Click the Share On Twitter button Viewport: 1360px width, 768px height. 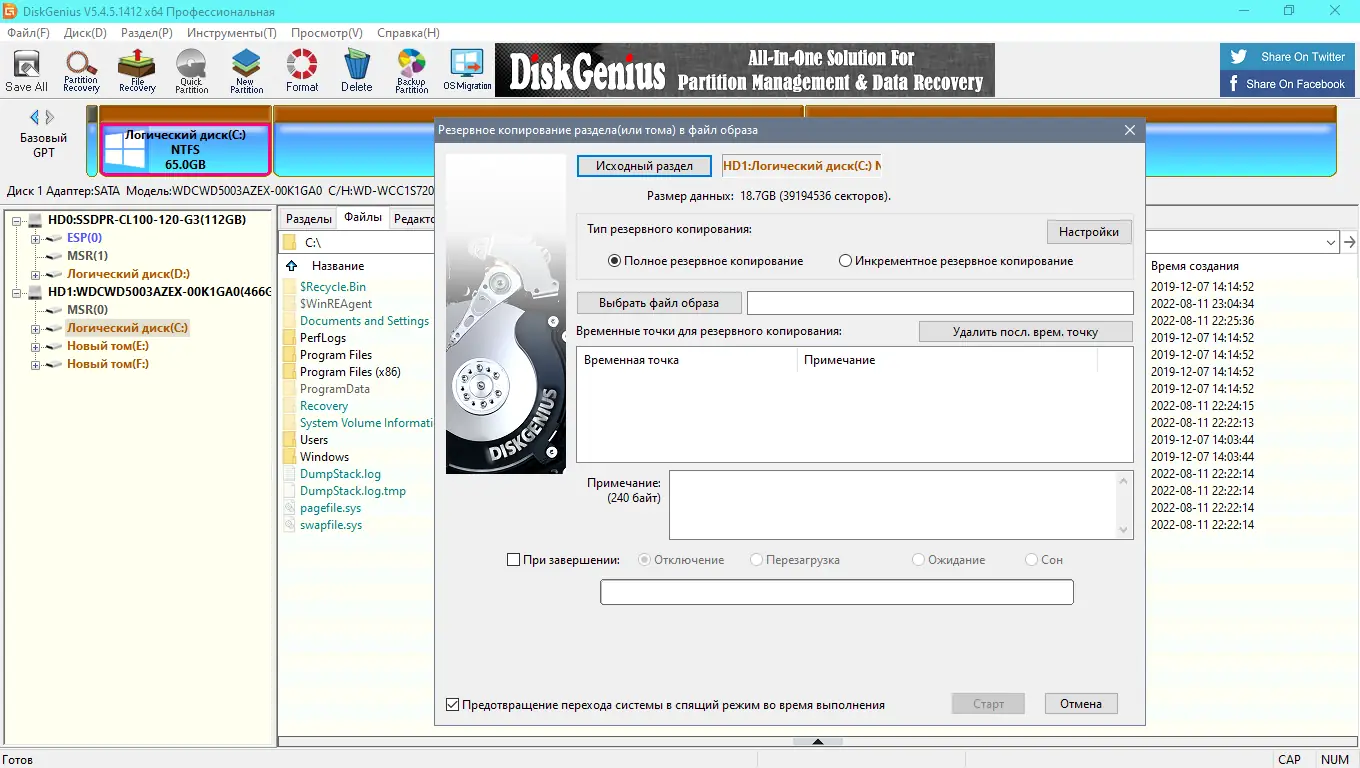point(1288,57)
